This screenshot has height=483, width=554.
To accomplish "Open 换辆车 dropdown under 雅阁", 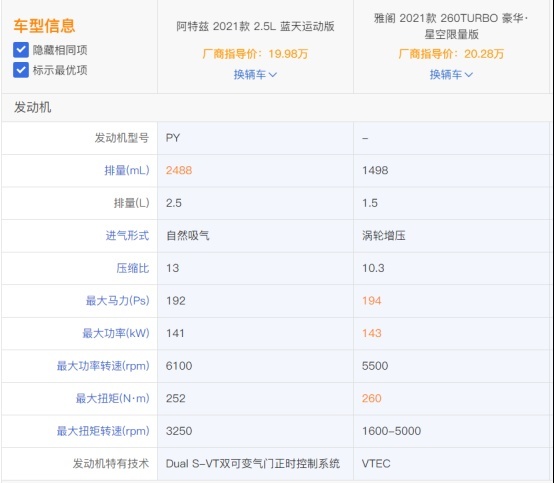I will (x=451, y=75).
